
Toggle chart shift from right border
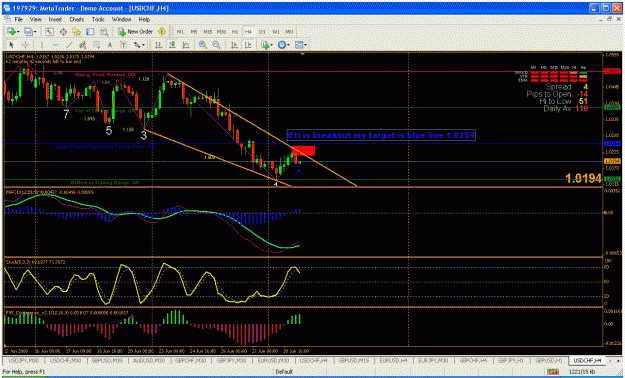(248, 45)
